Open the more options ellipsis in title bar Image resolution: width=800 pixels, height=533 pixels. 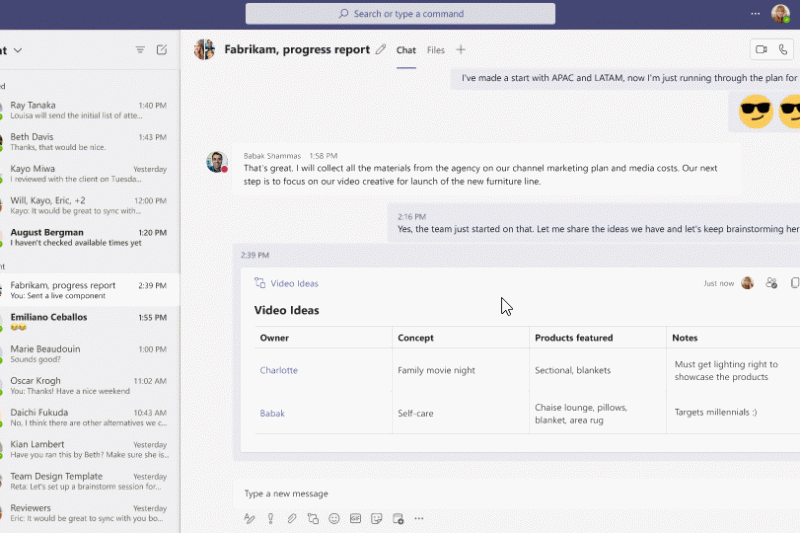[x=755, y=14]
